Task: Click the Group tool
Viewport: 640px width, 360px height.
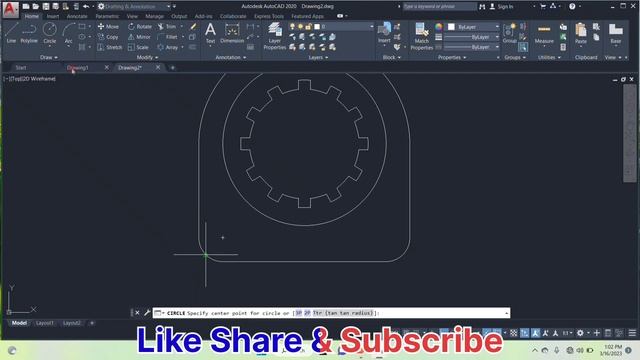Action: coord(509,33)
